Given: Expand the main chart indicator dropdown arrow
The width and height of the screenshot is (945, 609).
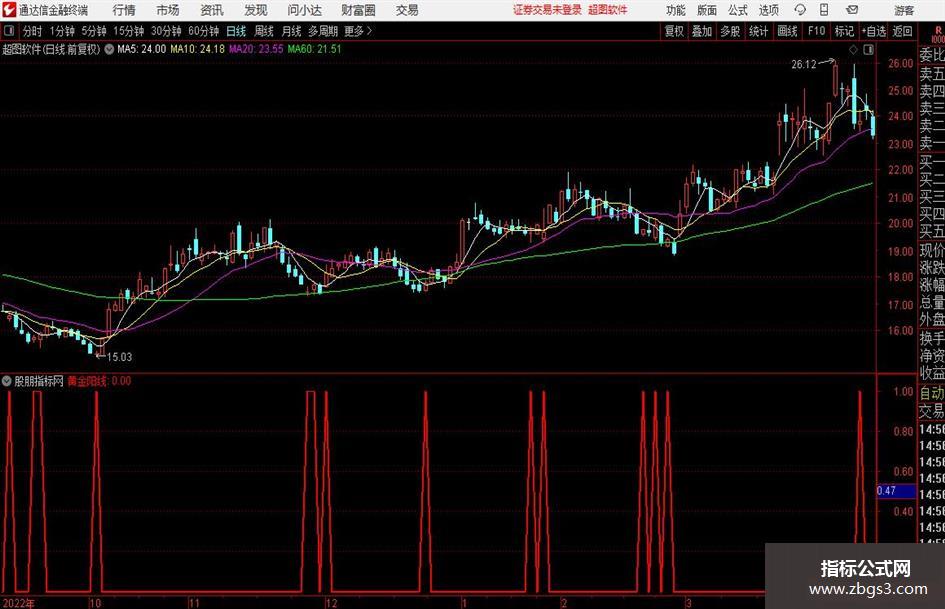Looking at the screenshot, I should click(x=109, y=49).
